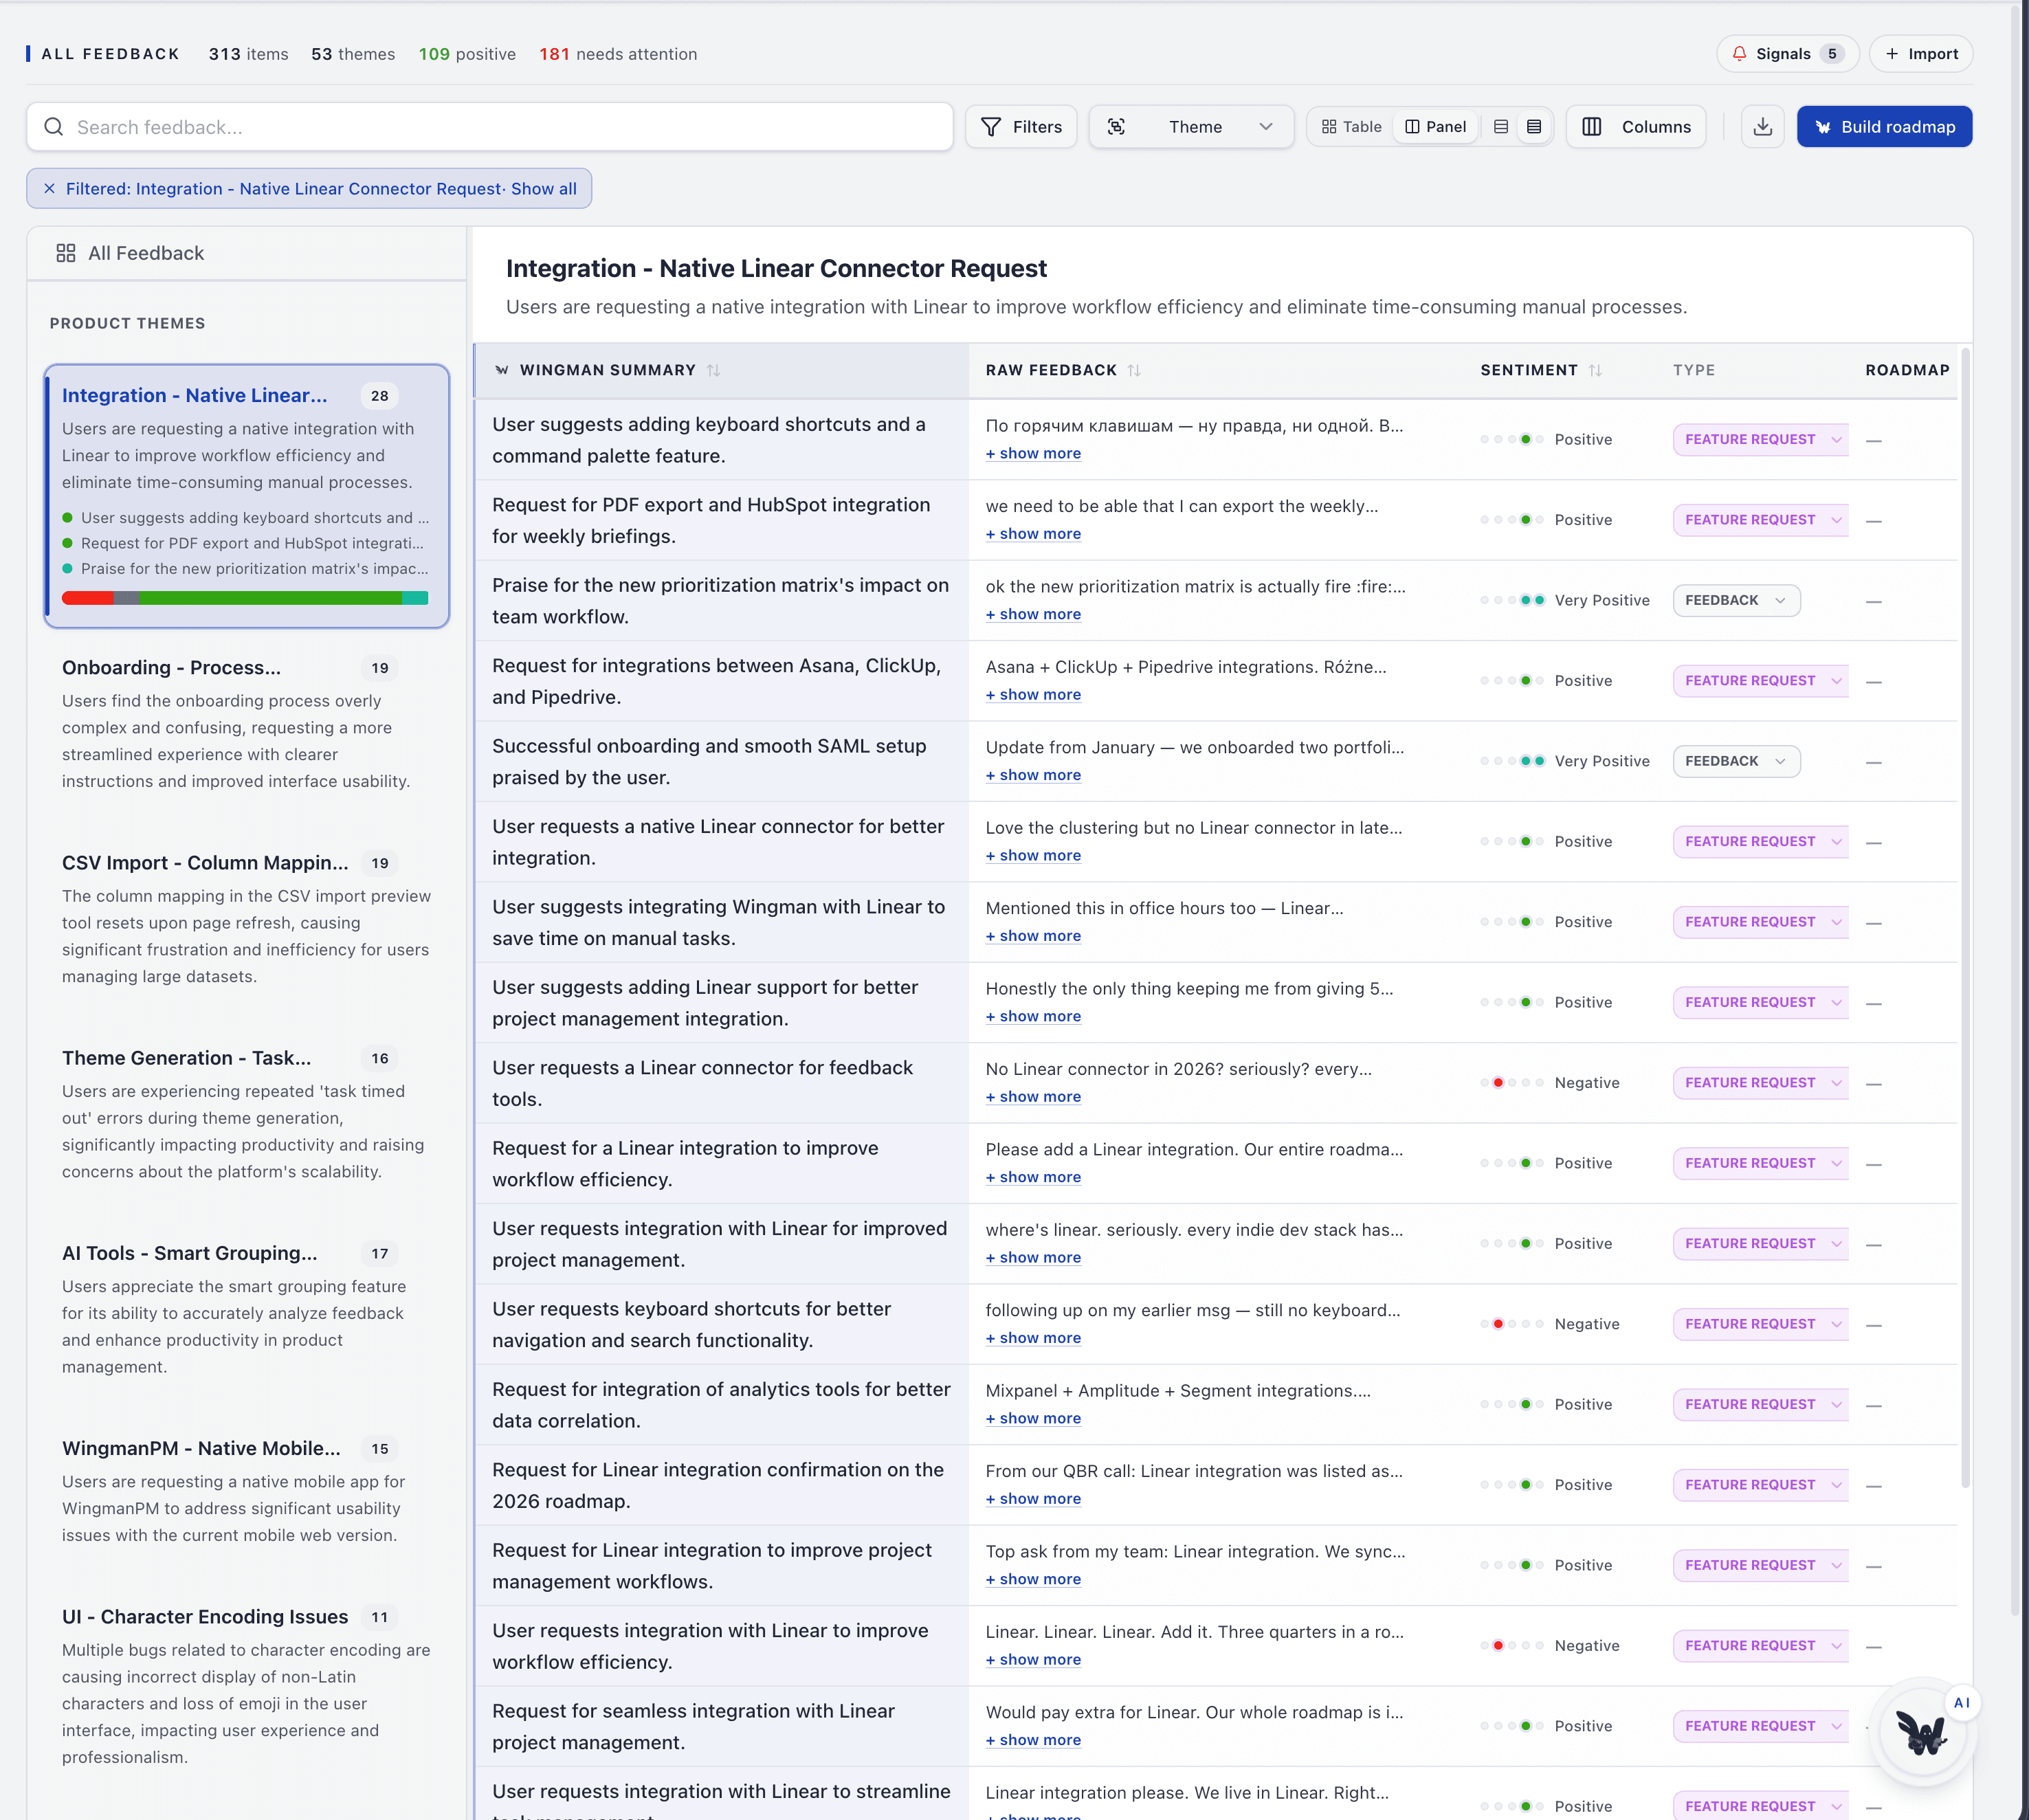Click '181 needs attention' counter
This screenshot has height=1820, width=2029.
coord(618,54)
